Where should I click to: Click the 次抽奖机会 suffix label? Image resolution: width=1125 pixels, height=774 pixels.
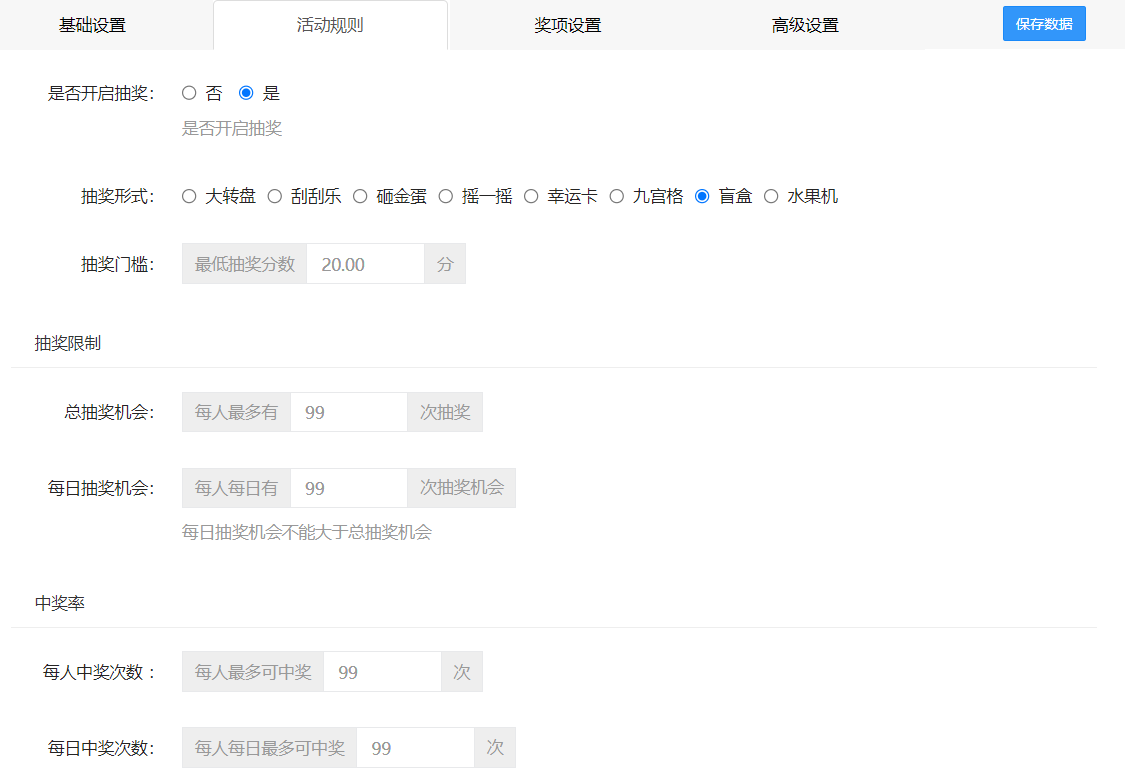pos(461,488)
